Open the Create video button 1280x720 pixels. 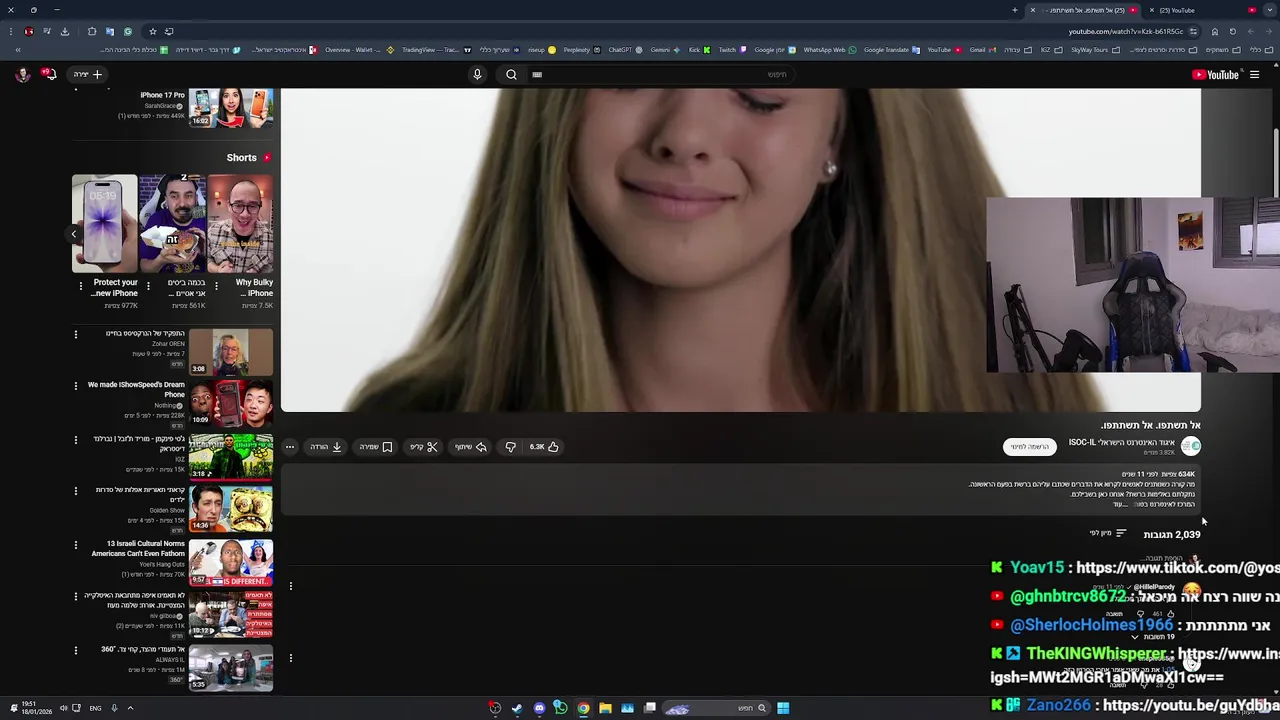[88, 74]
